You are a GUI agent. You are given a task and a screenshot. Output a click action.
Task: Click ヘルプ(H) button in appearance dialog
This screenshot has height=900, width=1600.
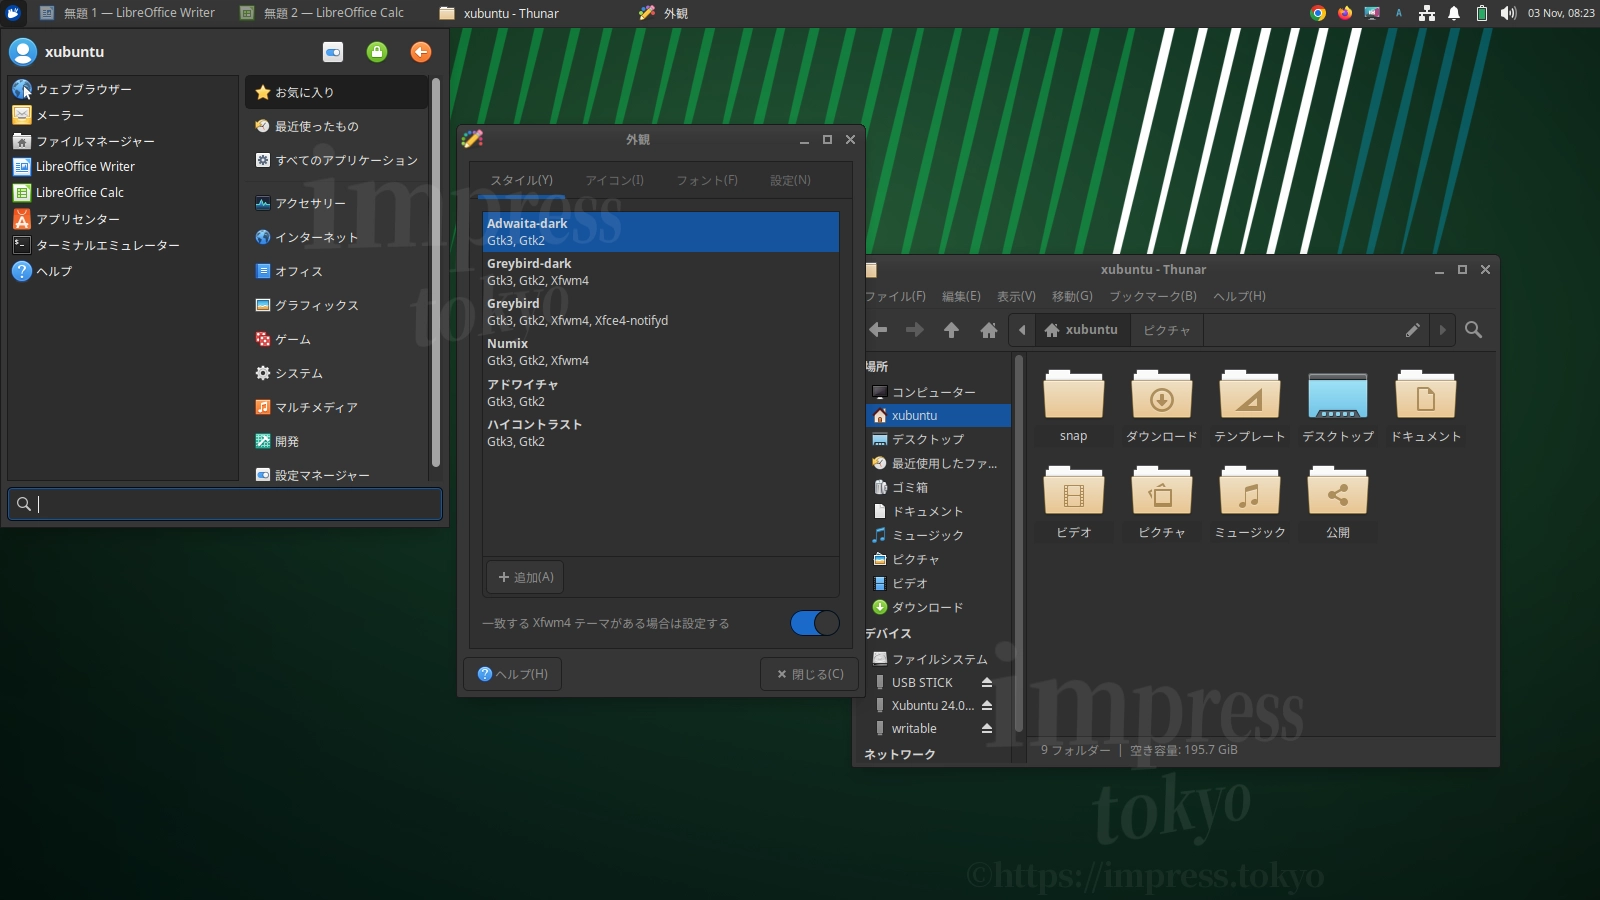click(512, 674)
